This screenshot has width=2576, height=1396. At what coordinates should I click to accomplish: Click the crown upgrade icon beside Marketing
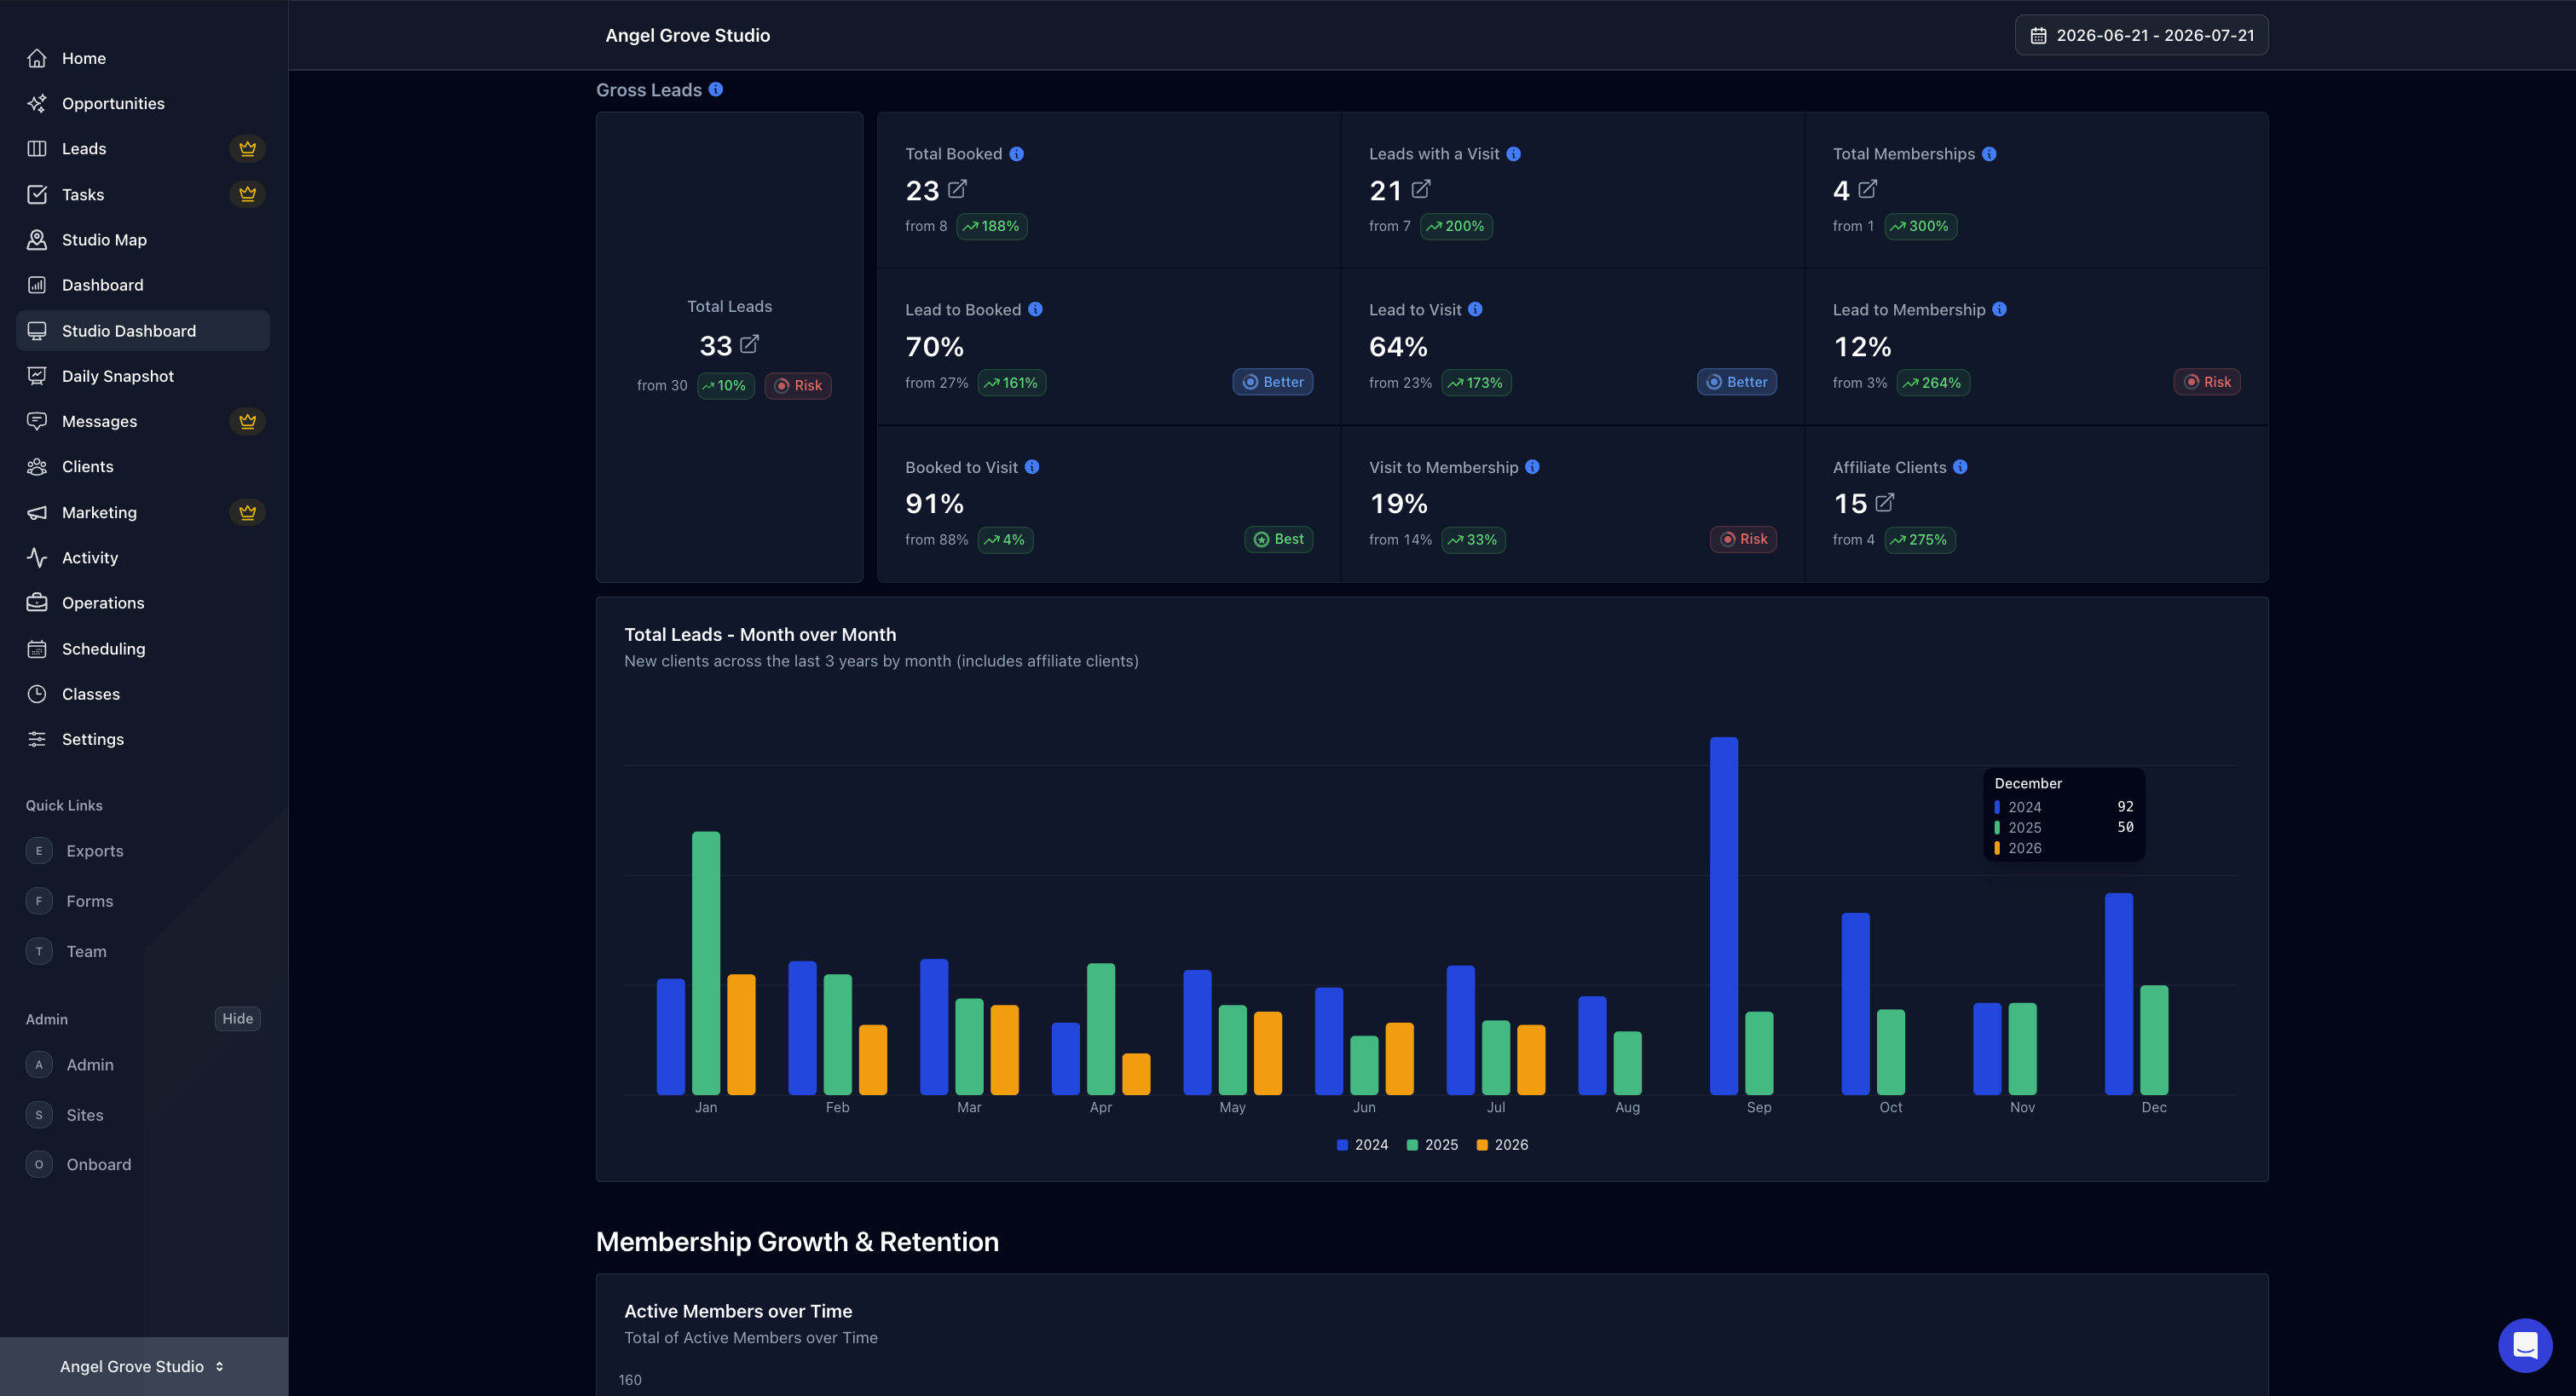coord(247,512)
